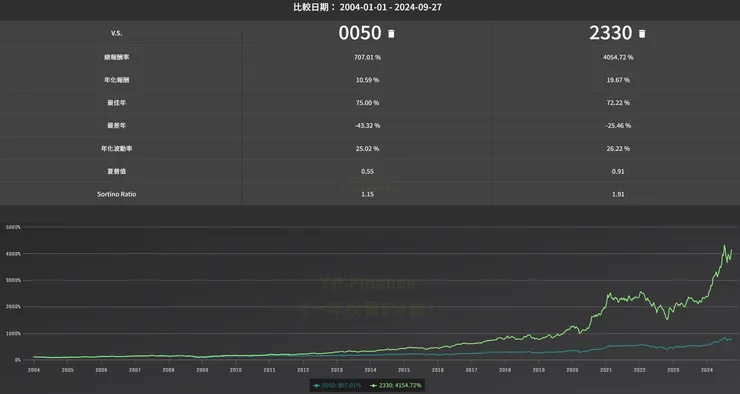Click the 夏普值 row label
Viewport: 740px width, 394px height.
coord(117,171)
